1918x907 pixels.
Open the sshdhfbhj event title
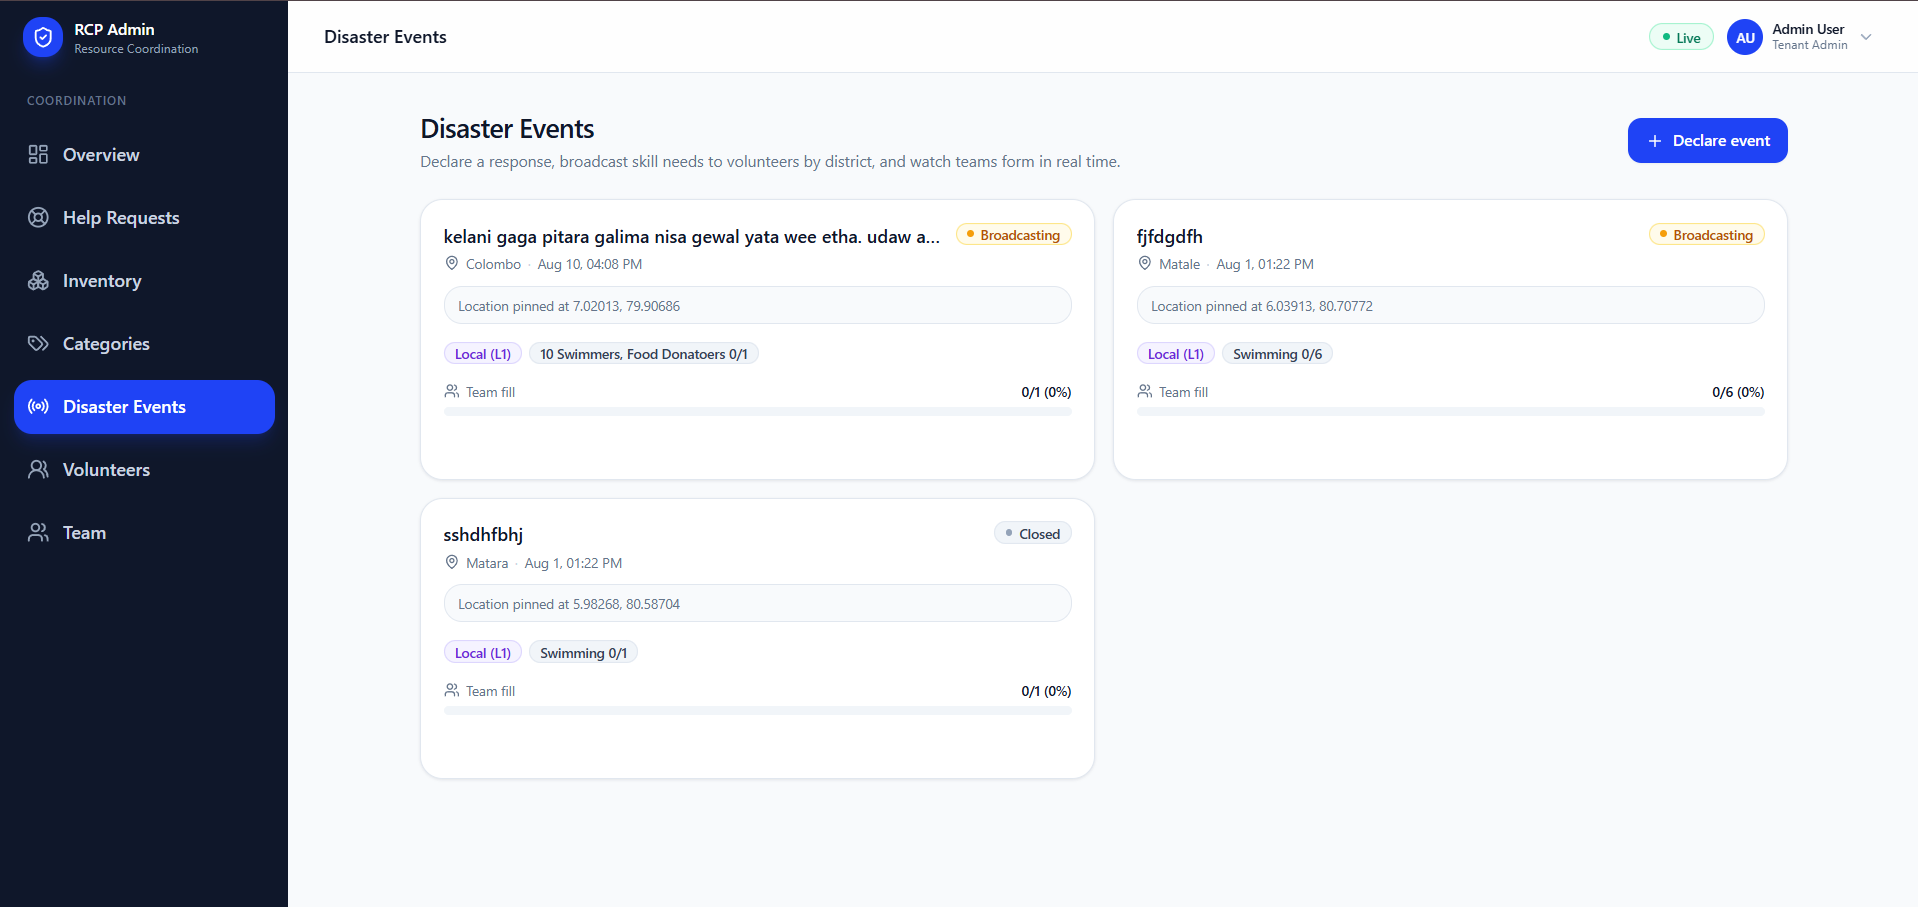point(483,534)
